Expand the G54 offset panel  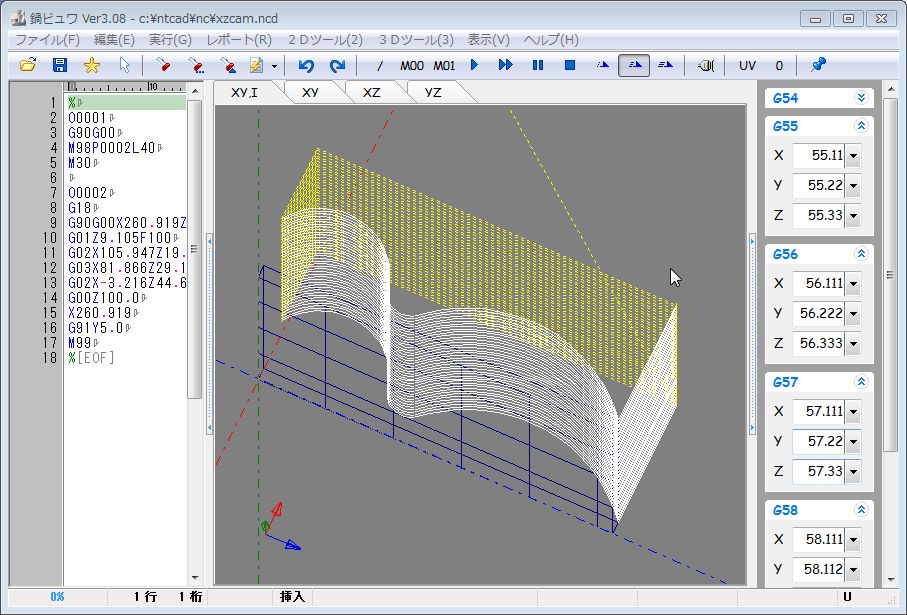[x=861, y=98]
